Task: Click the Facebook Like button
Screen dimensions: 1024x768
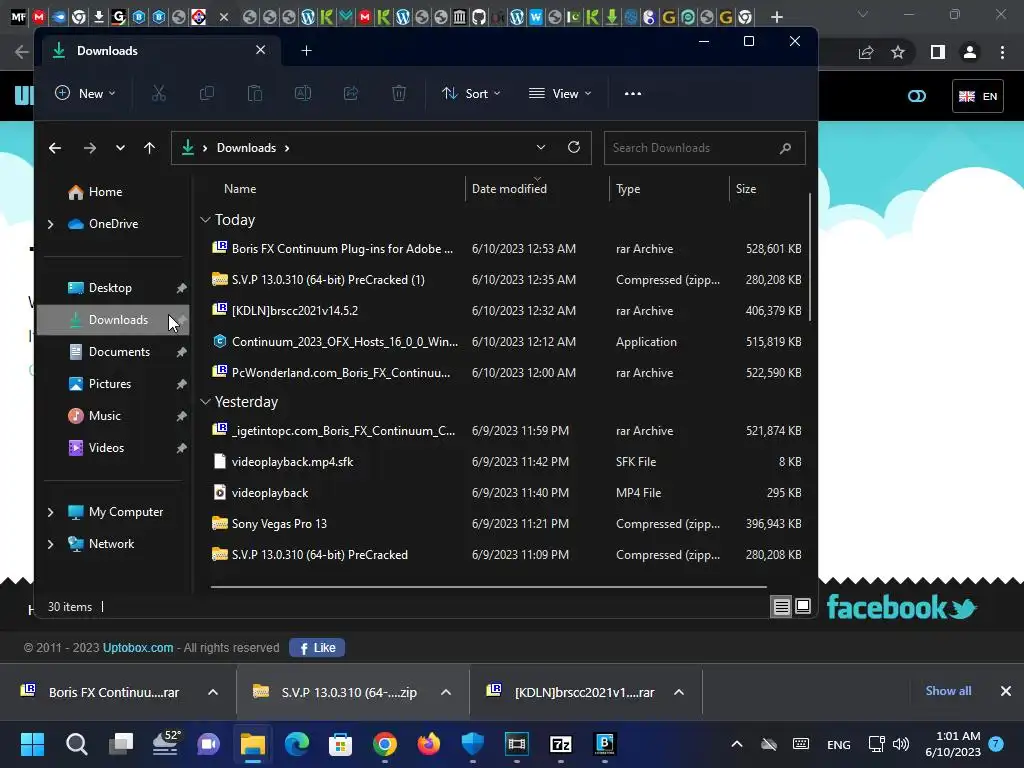Action: click(x=317, y=648)
